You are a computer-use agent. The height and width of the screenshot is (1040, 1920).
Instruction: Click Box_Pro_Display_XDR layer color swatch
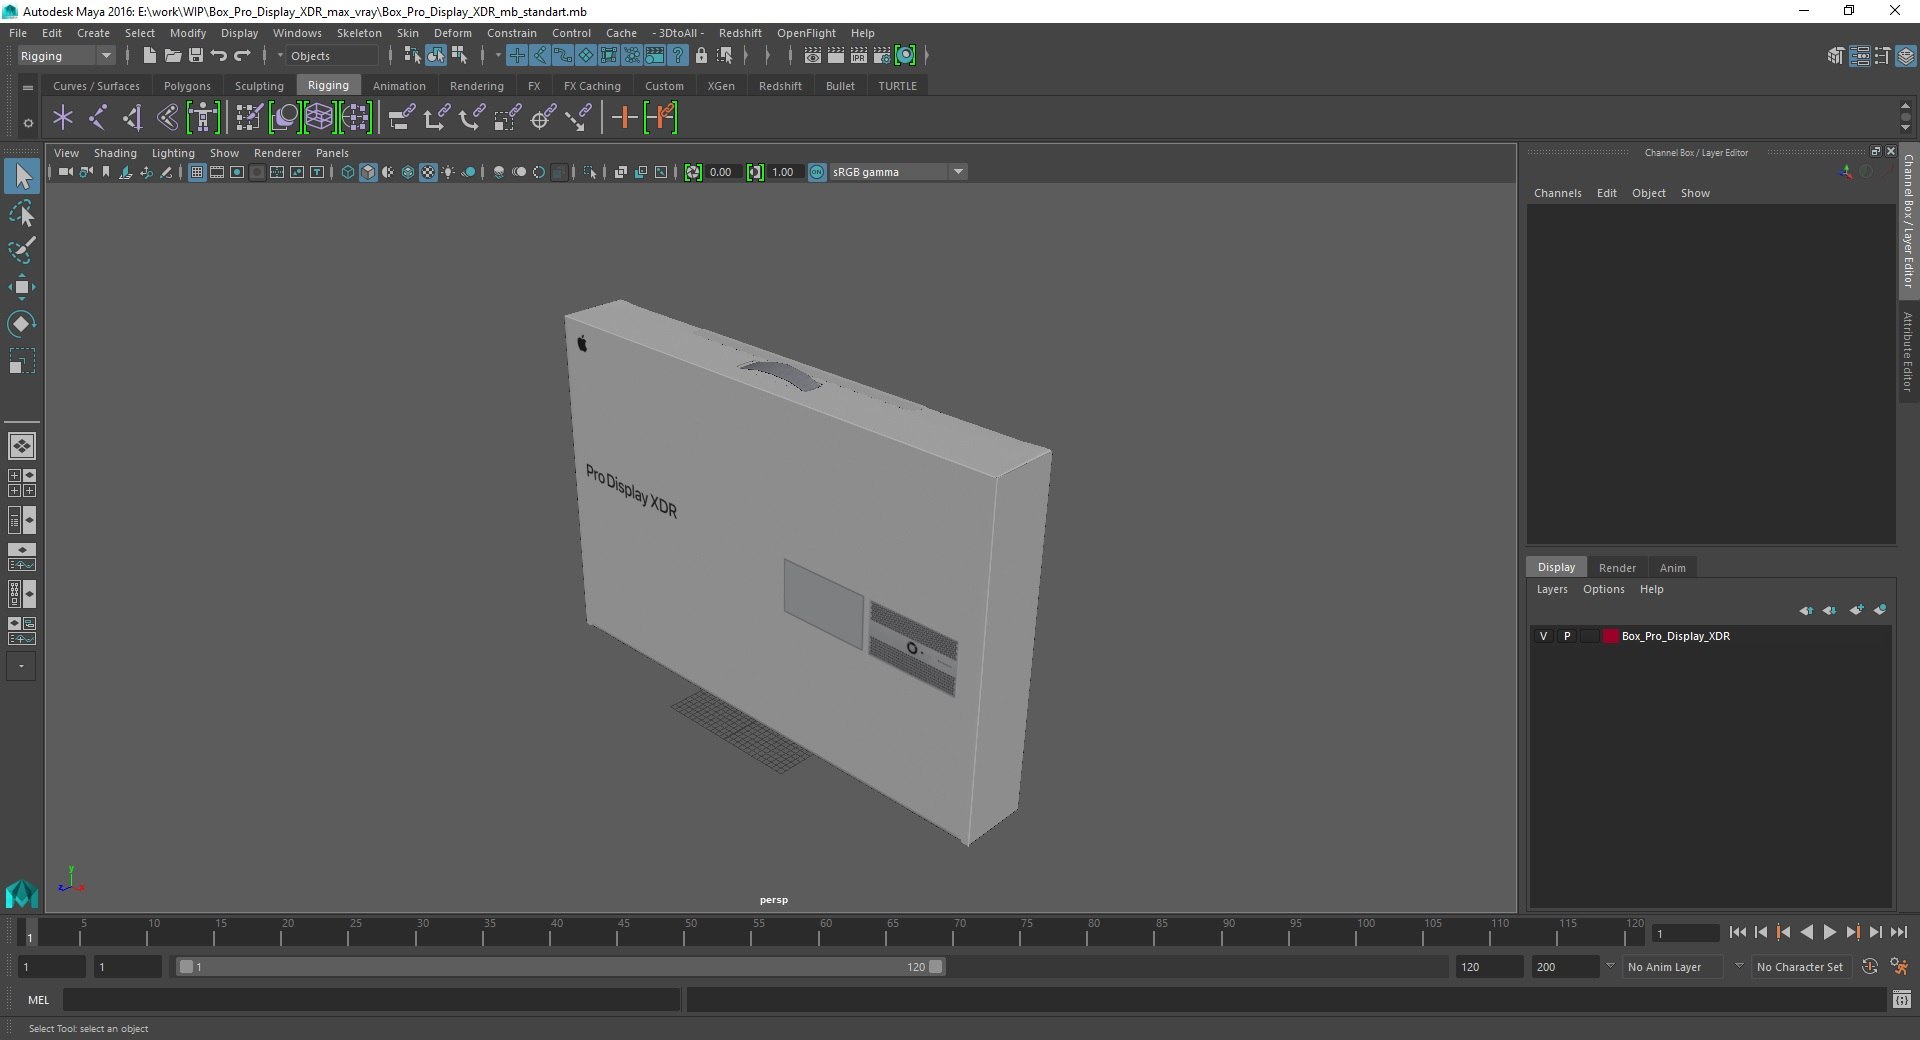(1611, 636)
